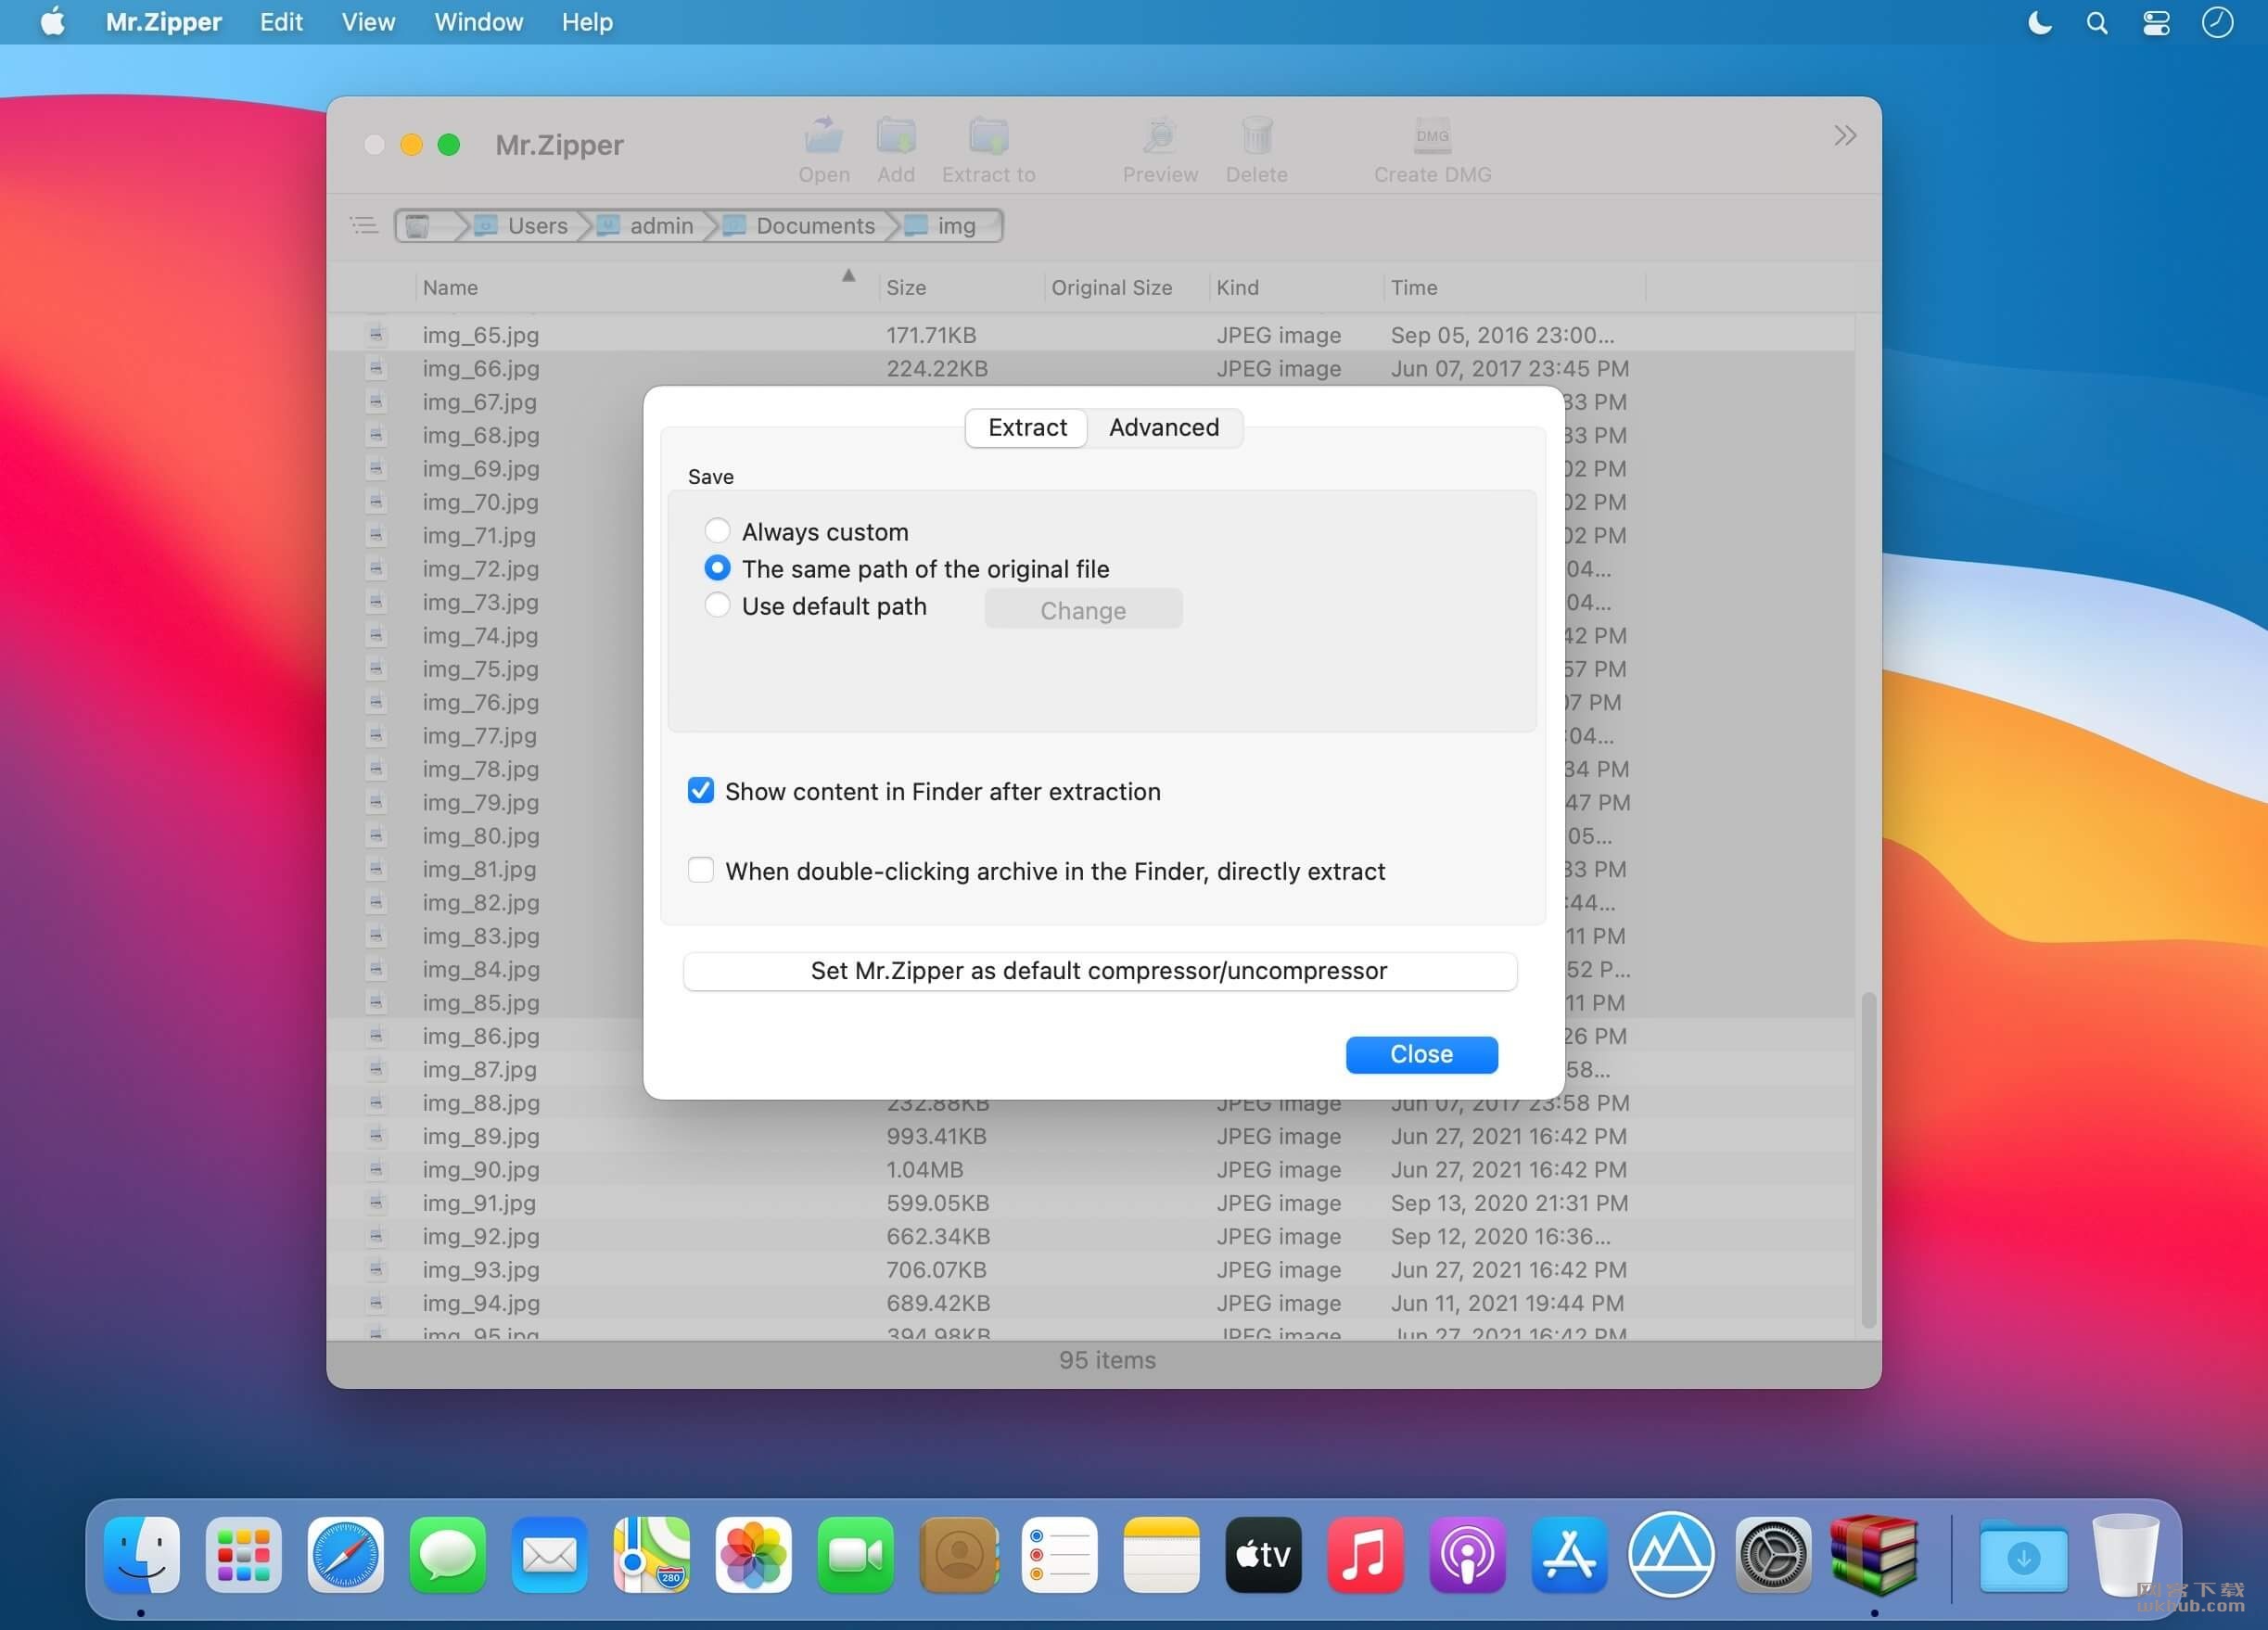Go to the Documents path segment
The height and width of the screenshot is (1630, 2268).
(801, 226)
